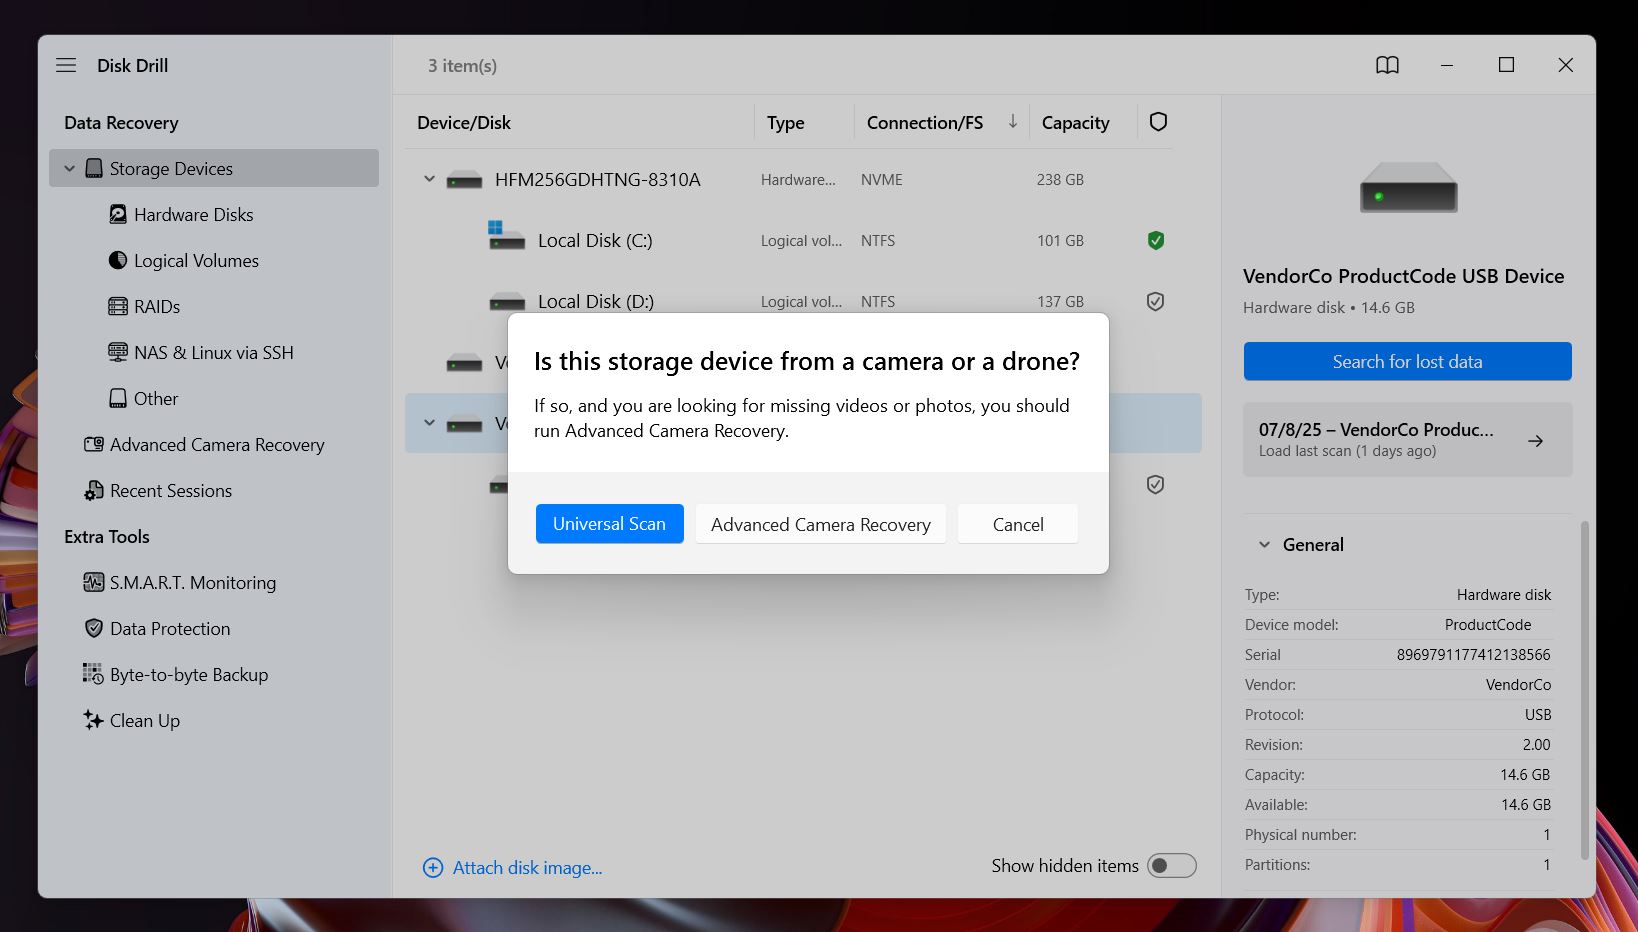This screenshot has width=1638, height=932.
Task: Click the Clean Up sparkle icon
Action: tap(94, 720)
